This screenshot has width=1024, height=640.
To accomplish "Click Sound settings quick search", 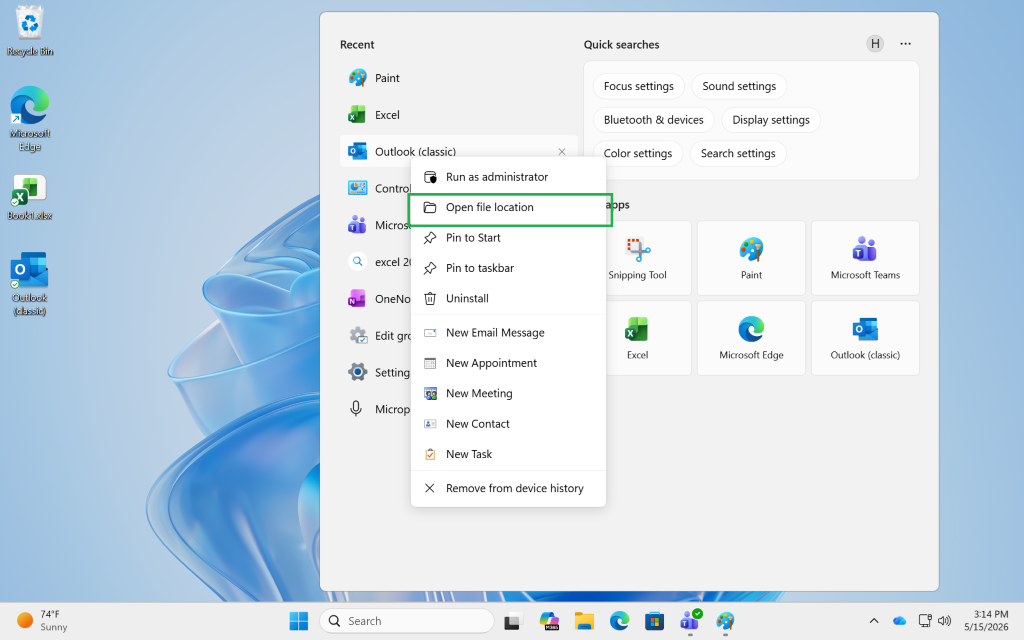I will (739, 86).
